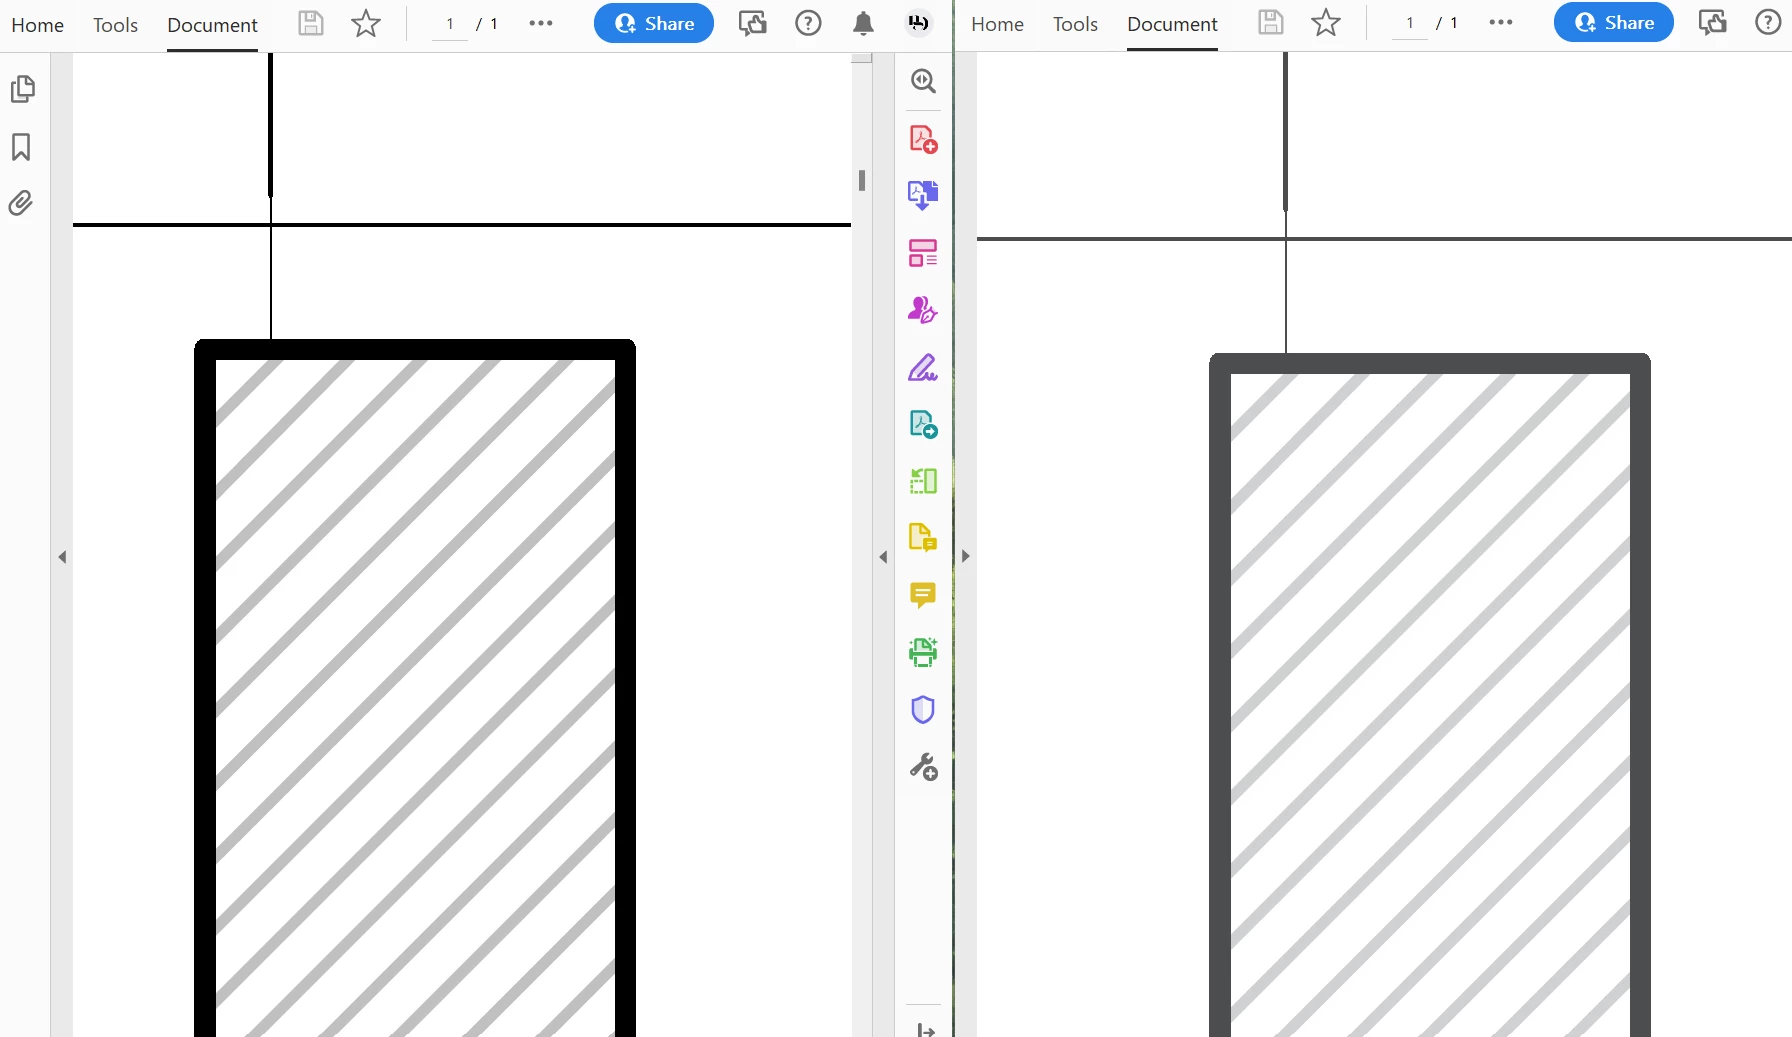The width and height of the screenshot is (1792, 1037).
Task: Open the more options ellipsis in left window
Action: pyautogui.click(x=541, y=23)
